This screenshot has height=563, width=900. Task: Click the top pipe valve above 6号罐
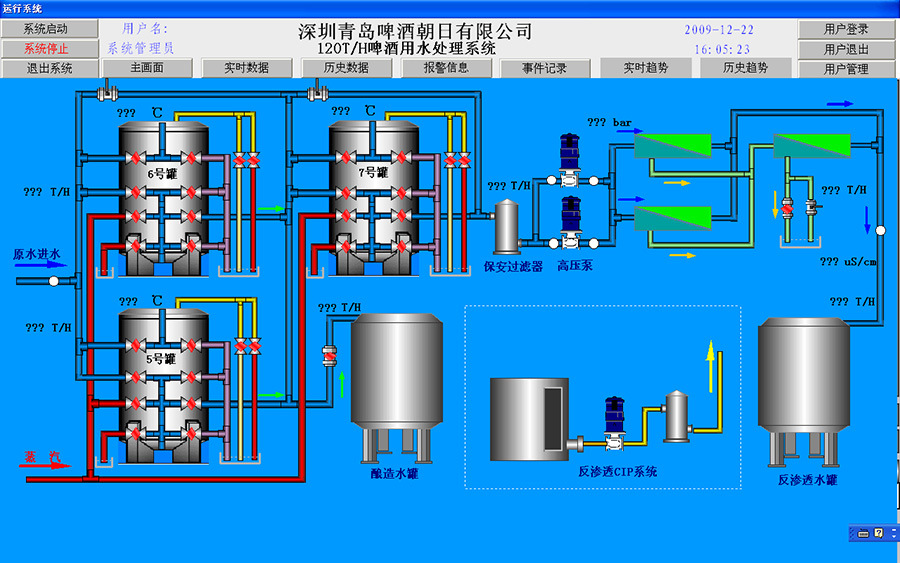click(x=107, y=92)
